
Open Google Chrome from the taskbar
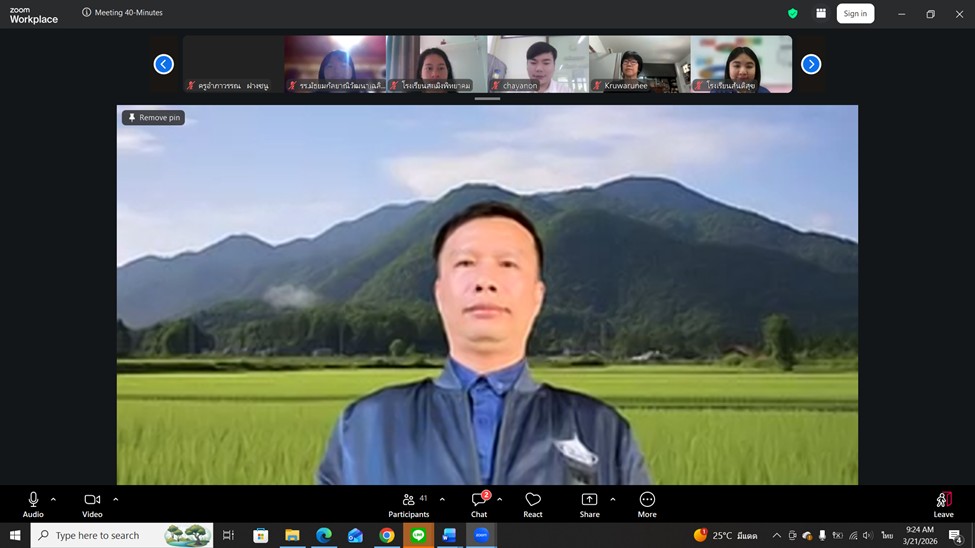pyautogui.click(x=386, y=536)
